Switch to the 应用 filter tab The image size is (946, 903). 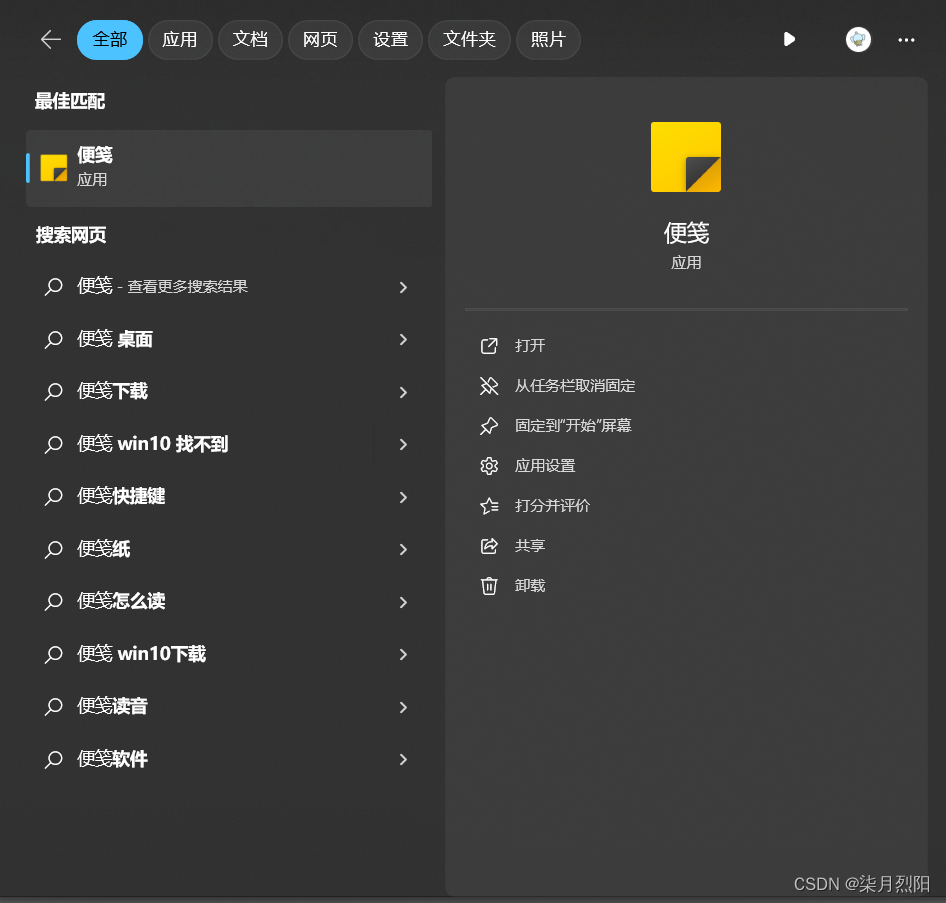(x=180, y=40)
